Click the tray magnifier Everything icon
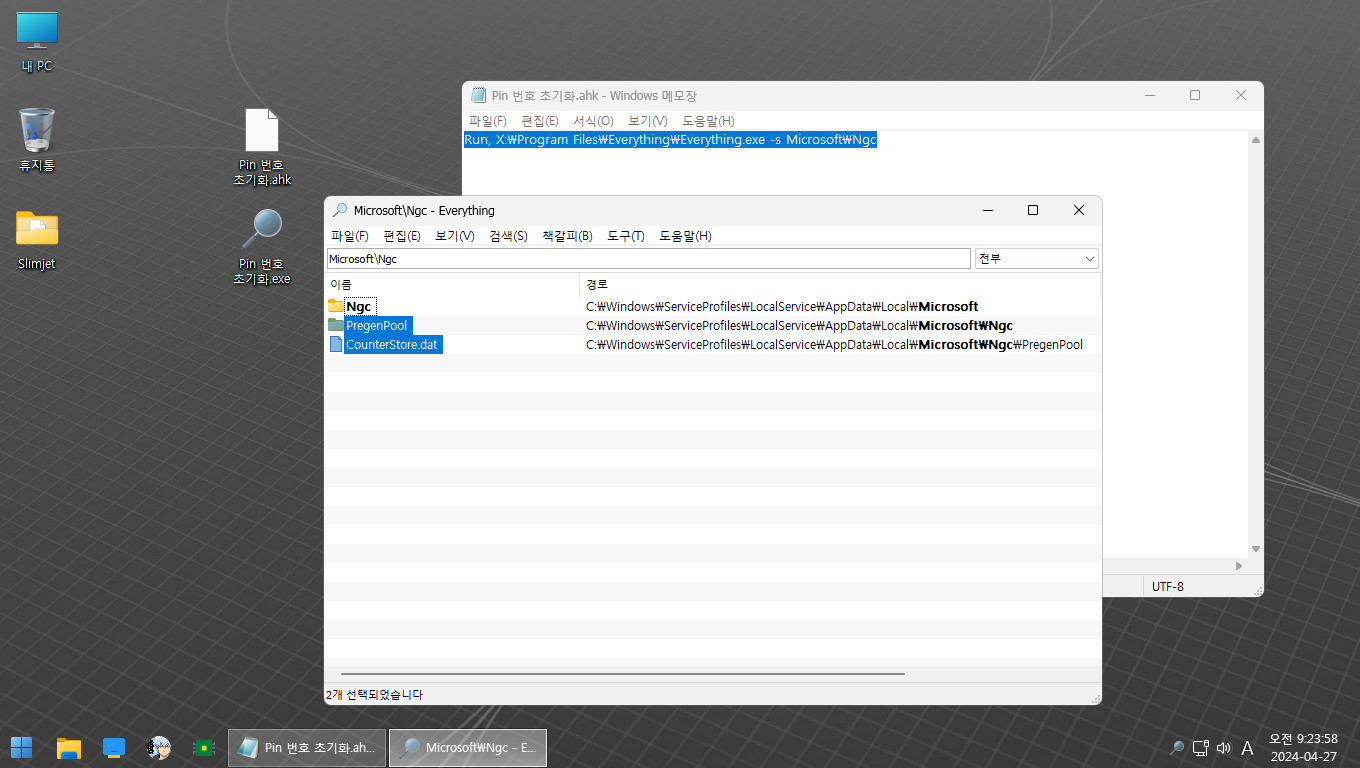 click(x=1177, y=747)
